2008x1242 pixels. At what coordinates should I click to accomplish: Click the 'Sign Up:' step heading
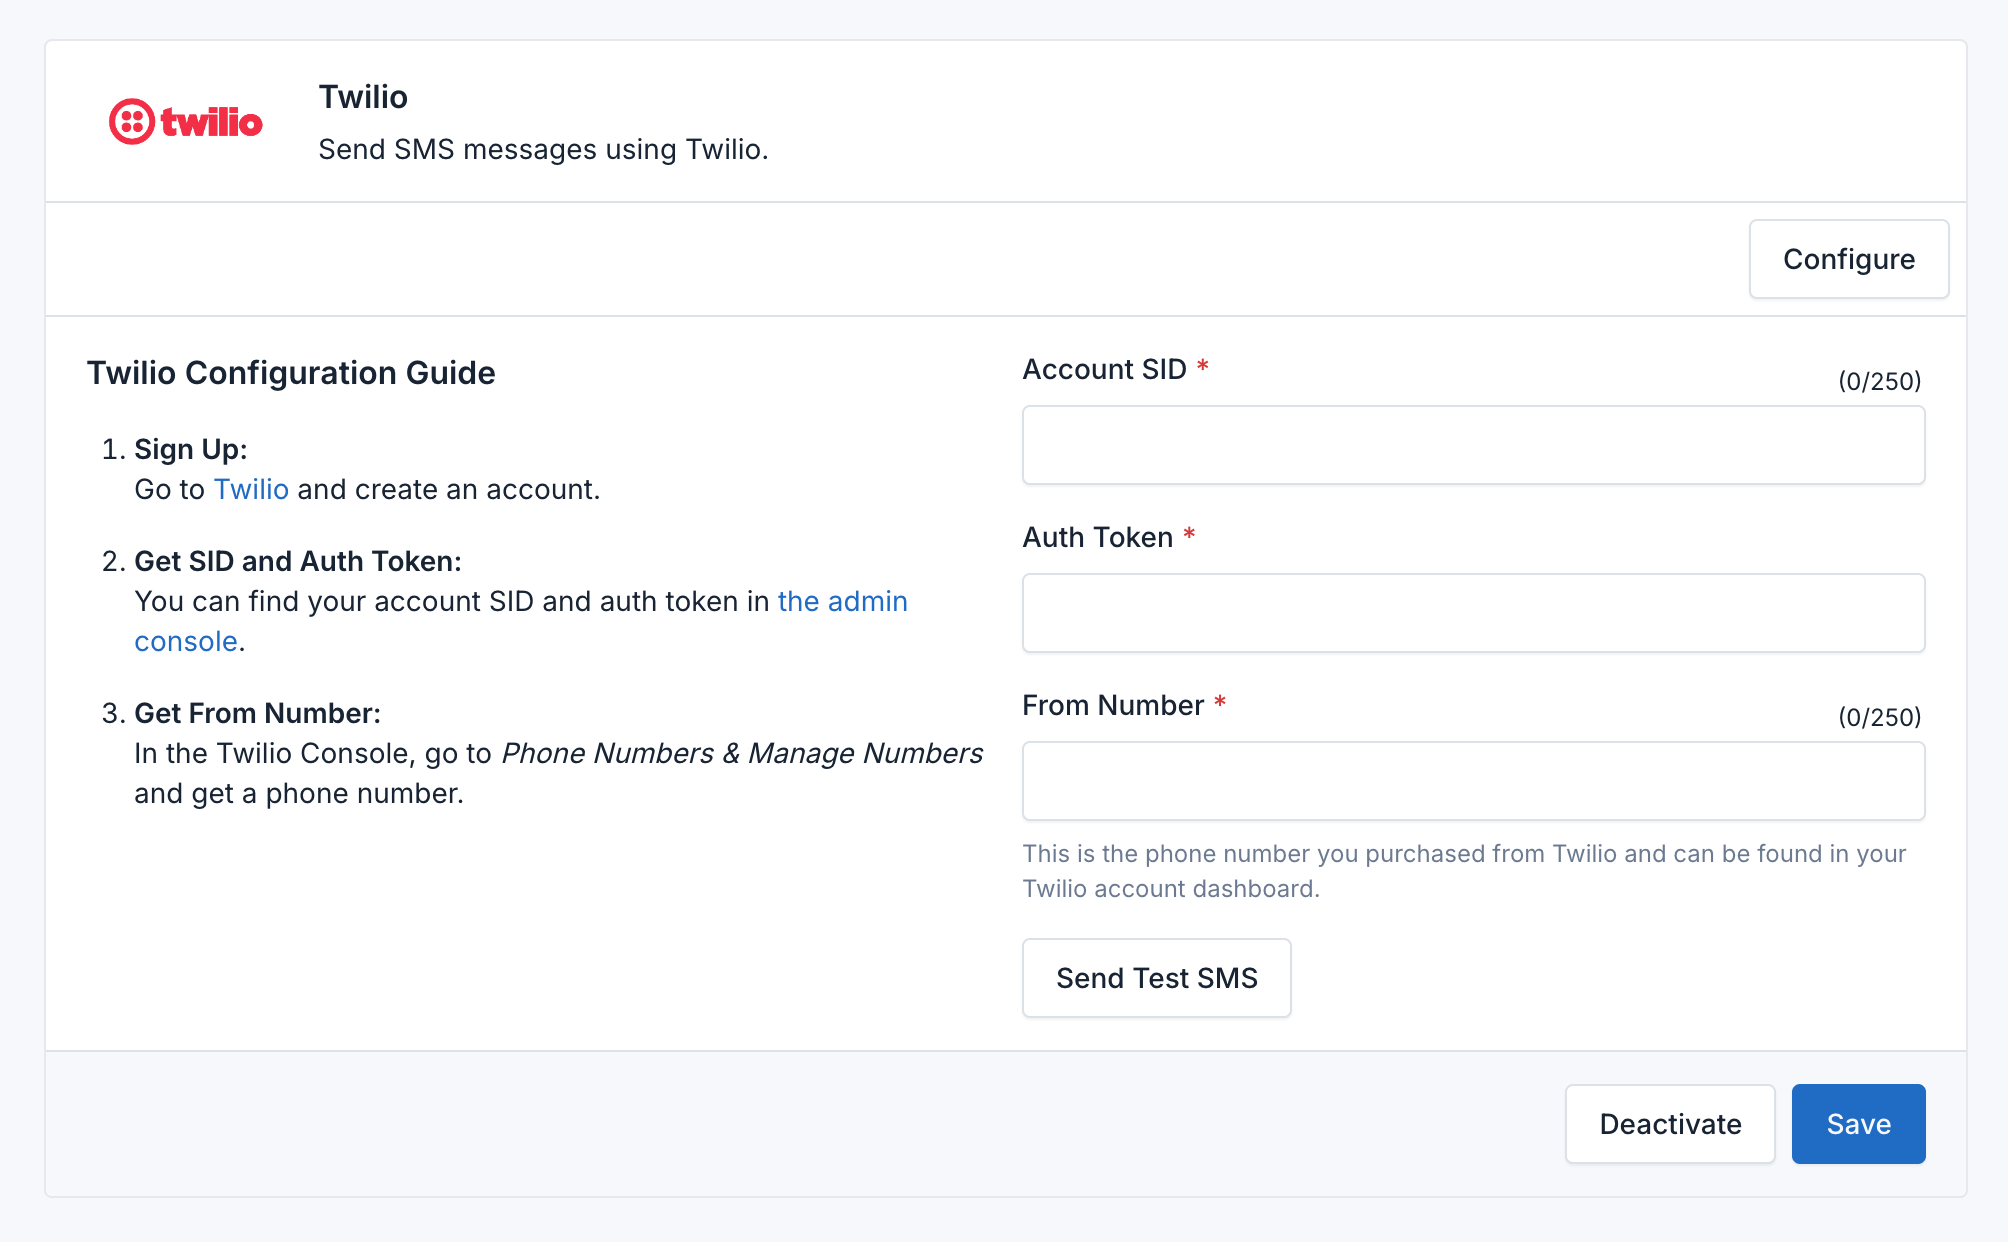[191, 449]
